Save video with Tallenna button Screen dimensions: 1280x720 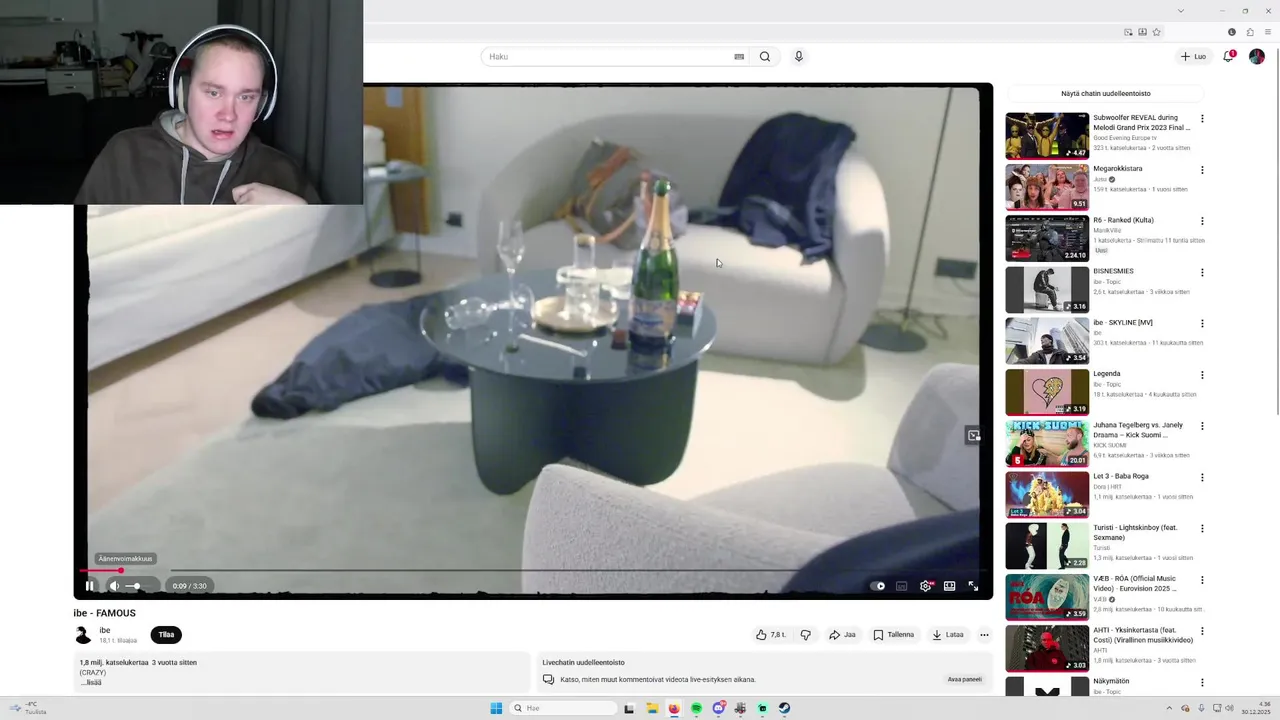pos(893,635)
